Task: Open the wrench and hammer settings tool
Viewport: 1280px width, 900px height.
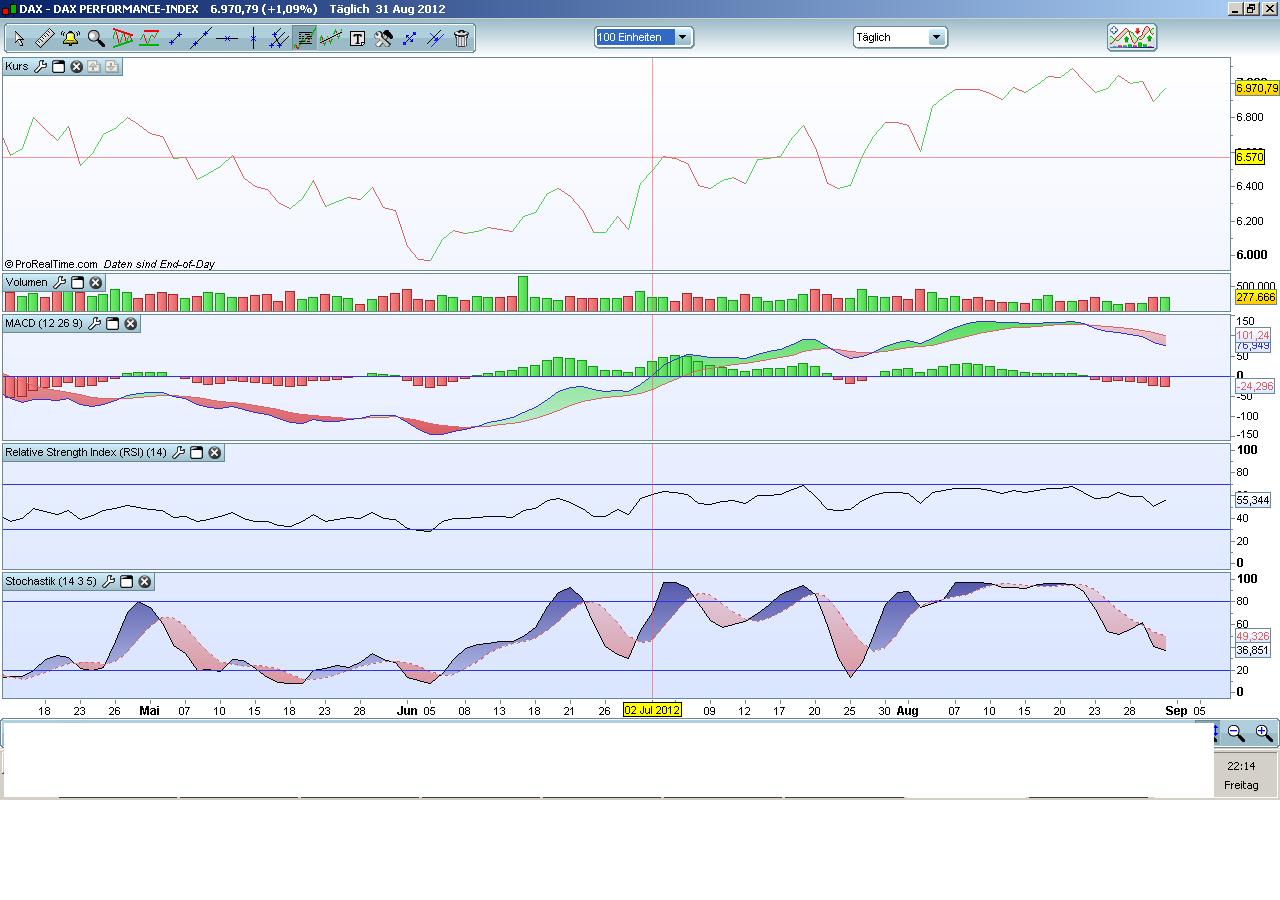Action: point(383,39)
